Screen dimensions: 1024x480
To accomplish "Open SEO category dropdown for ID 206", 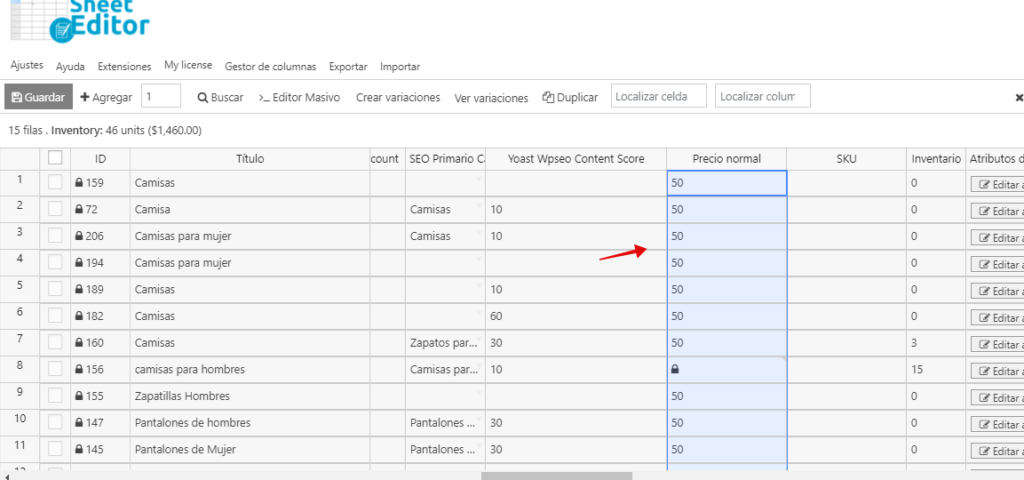I will pyautogui.click(x=479, y=232).
